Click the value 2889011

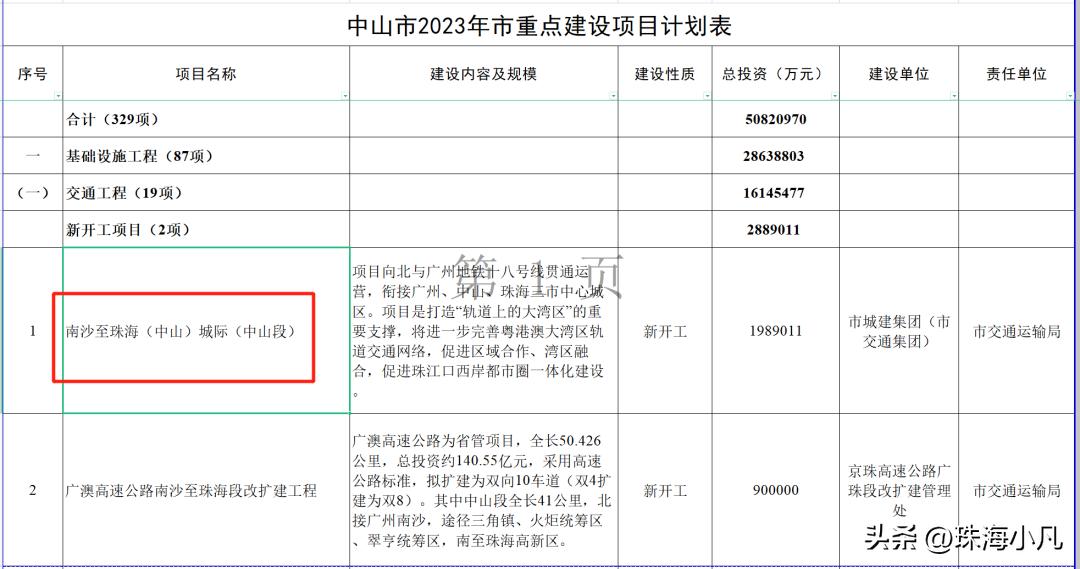click(775, 229)
